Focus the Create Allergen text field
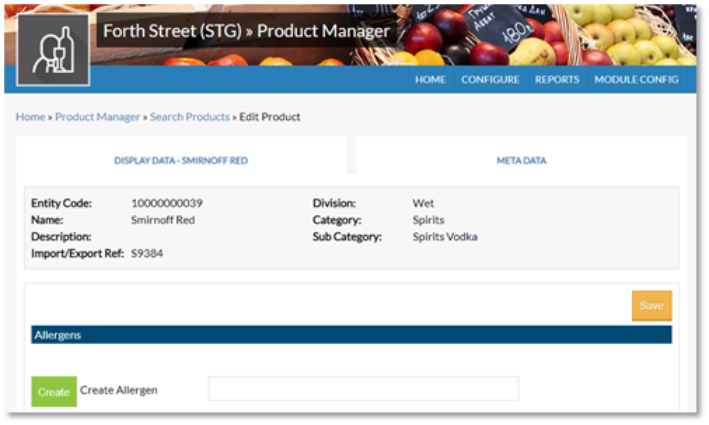Viewport: 709px width, 425px height. point(363,389)
